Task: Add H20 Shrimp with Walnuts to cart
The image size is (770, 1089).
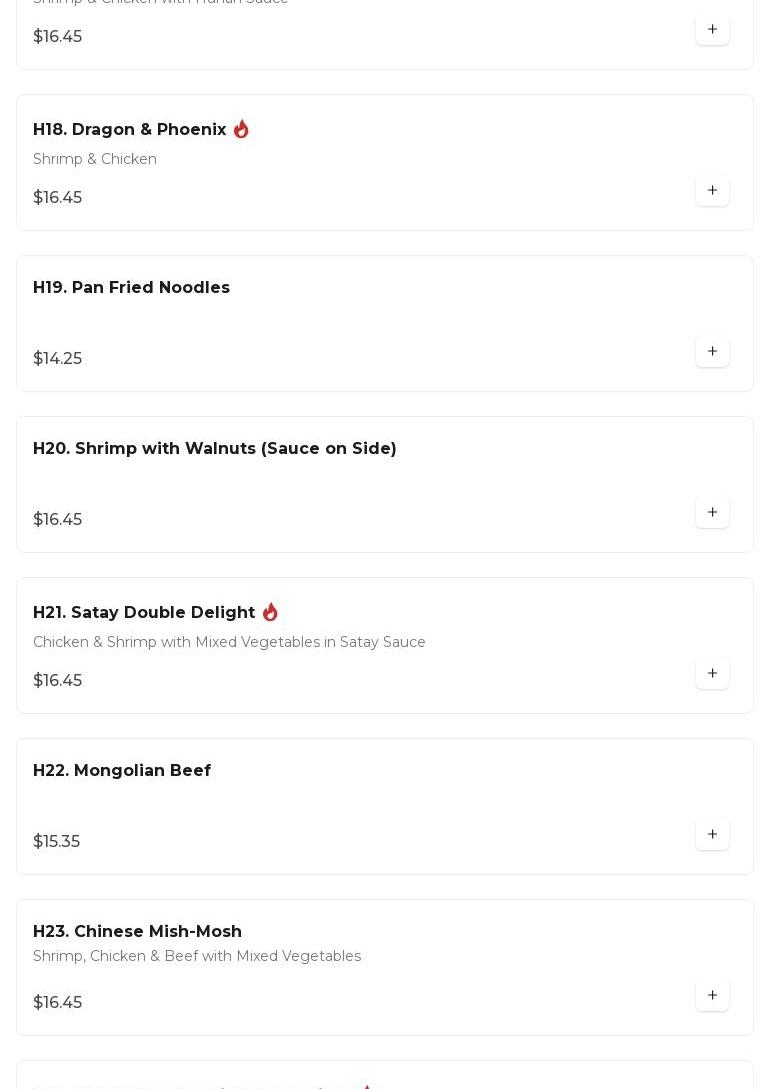Action: [712, 512]
